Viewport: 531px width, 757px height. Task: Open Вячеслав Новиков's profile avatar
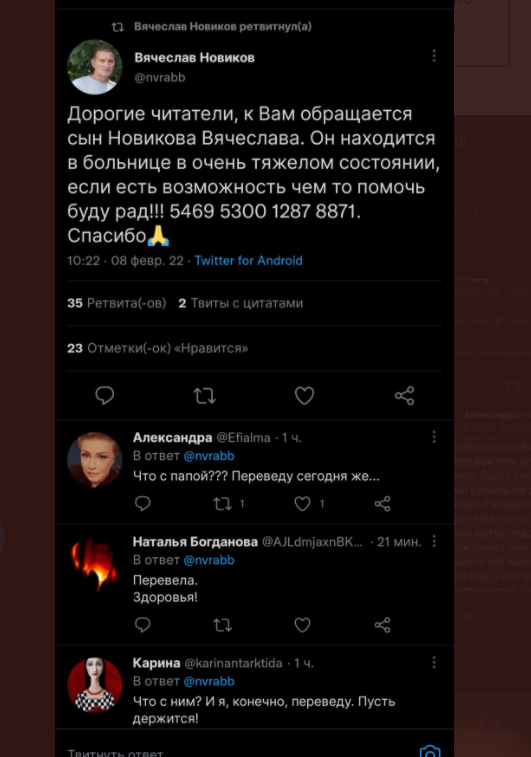pos(95,67)
